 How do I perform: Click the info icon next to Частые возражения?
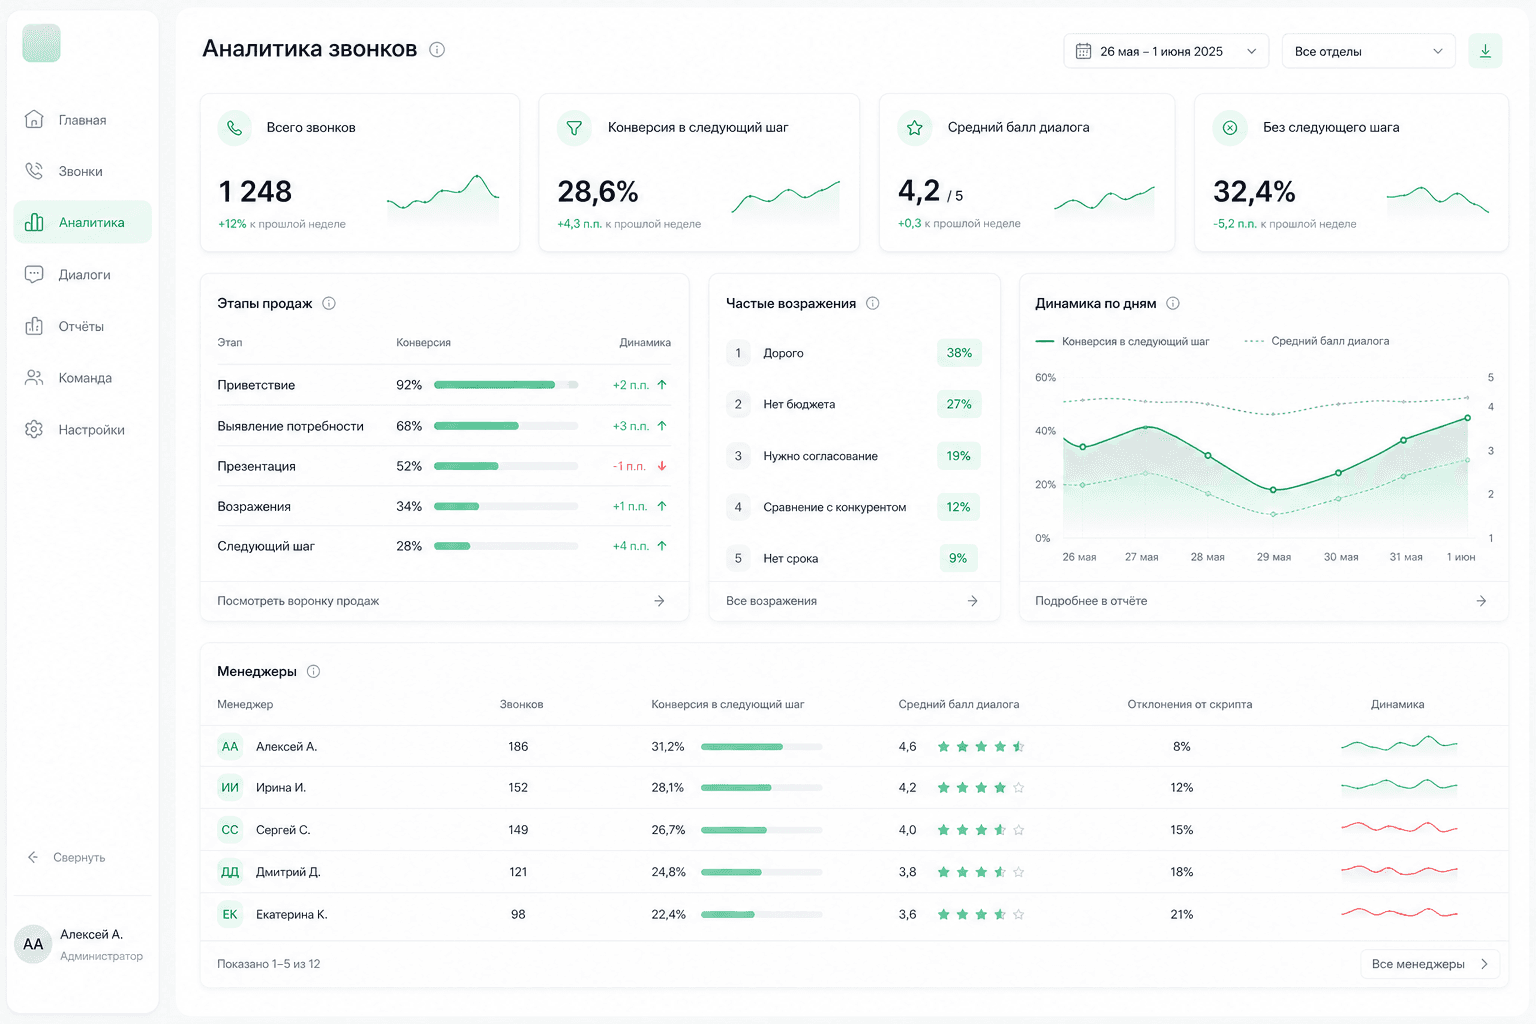(x=873, y=303)
